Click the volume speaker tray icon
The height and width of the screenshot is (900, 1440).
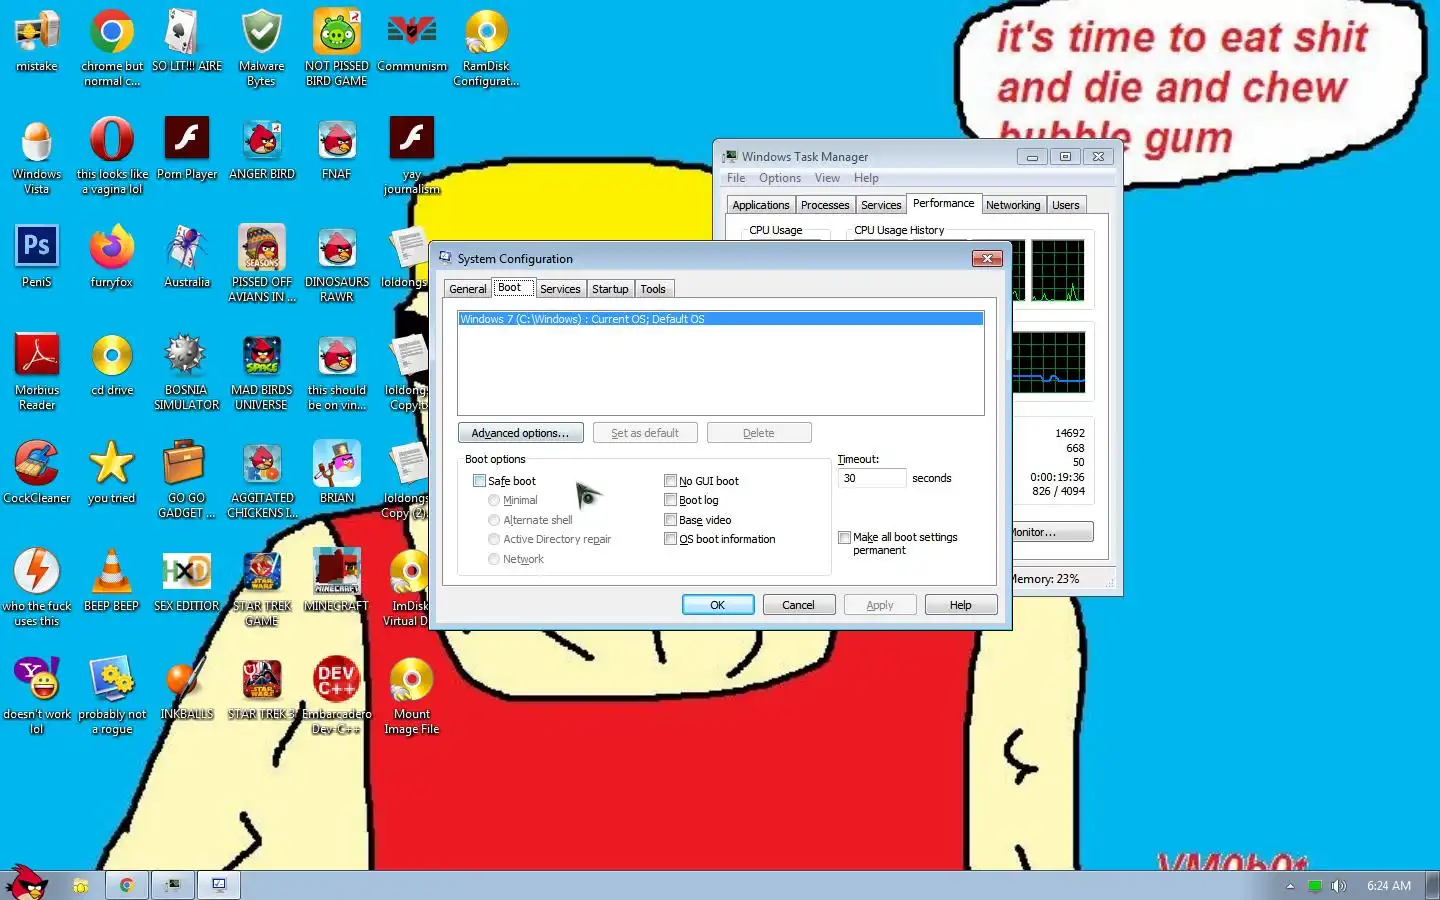click(1339, 886)
